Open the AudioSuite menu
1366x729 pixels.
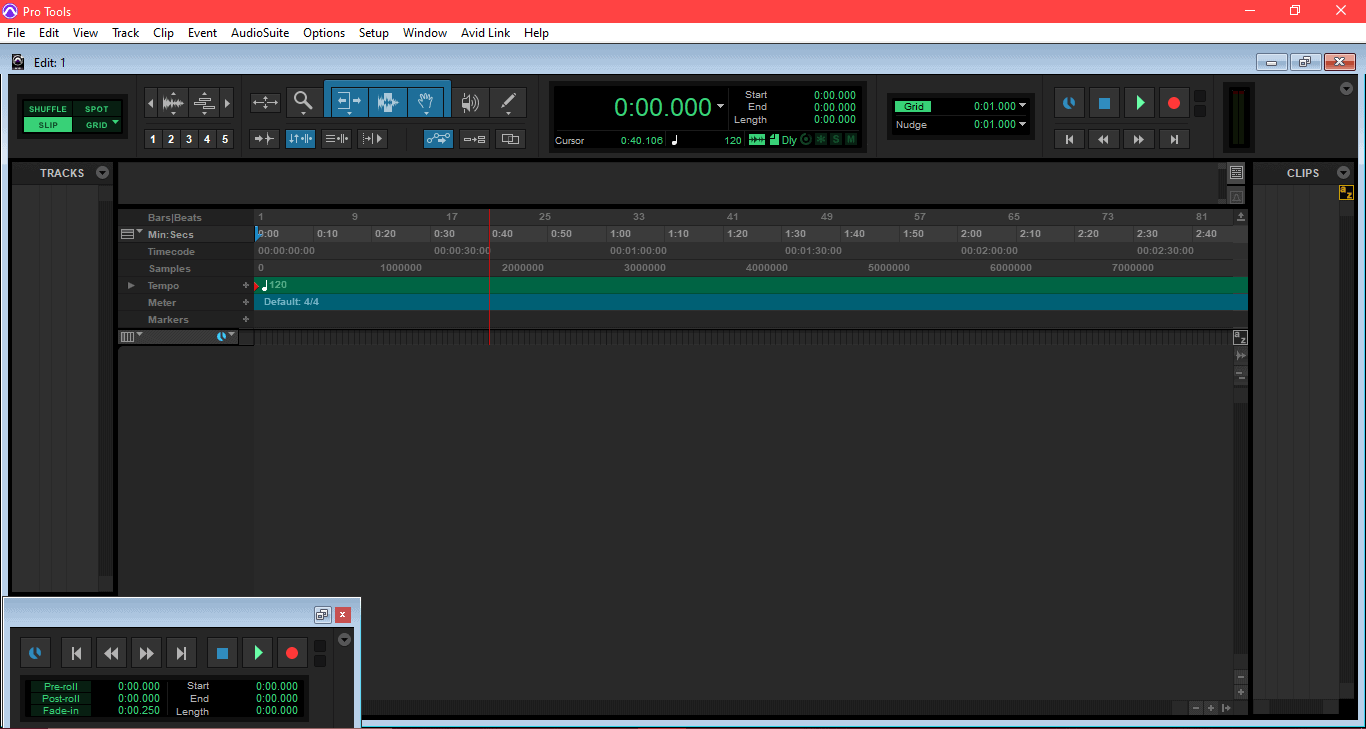point(259,33)
